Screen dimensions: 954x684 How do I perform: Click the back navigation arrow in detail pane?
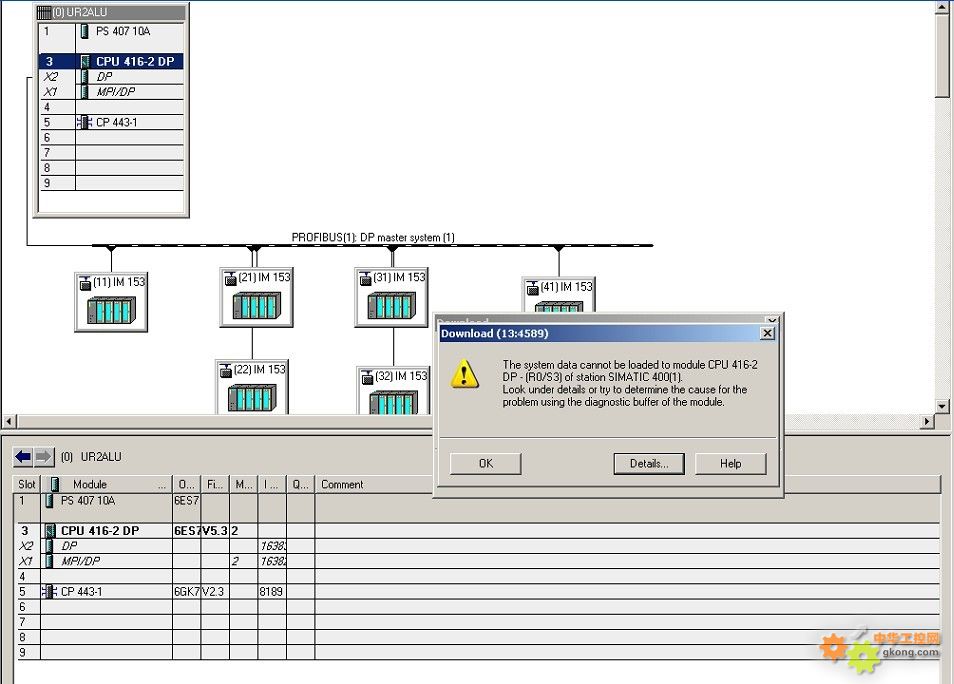23,456
